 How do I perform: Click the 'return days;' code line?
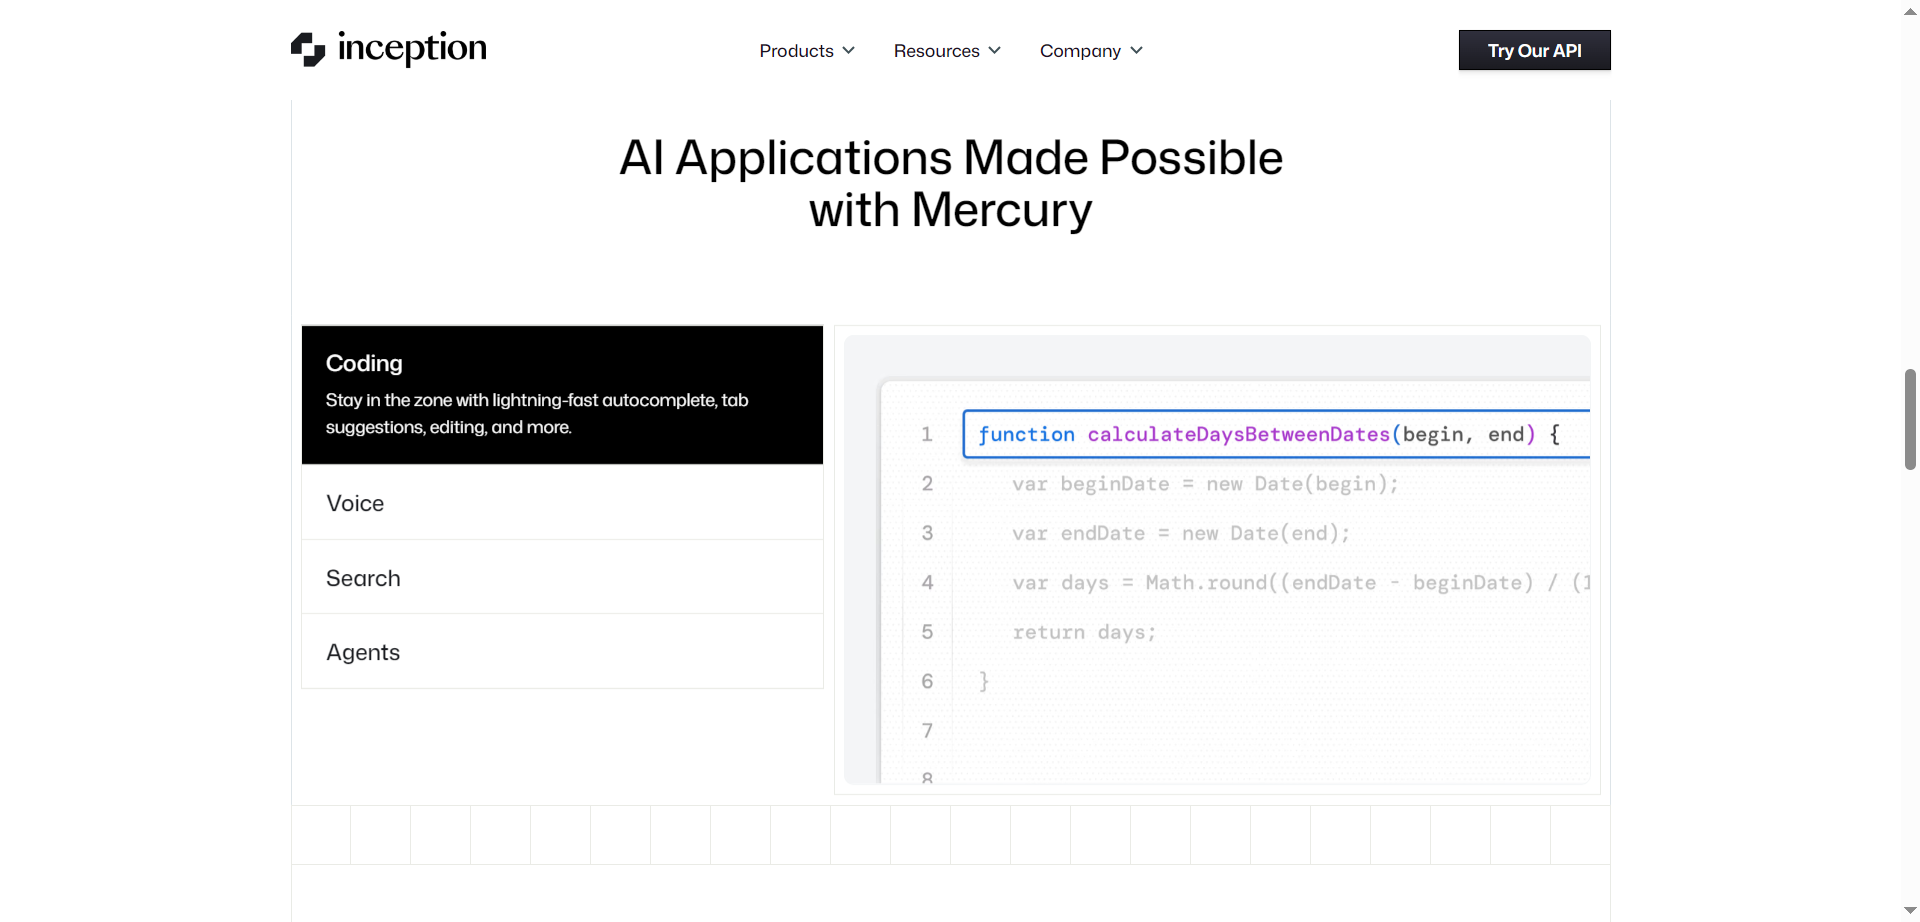click(1084, 632)
